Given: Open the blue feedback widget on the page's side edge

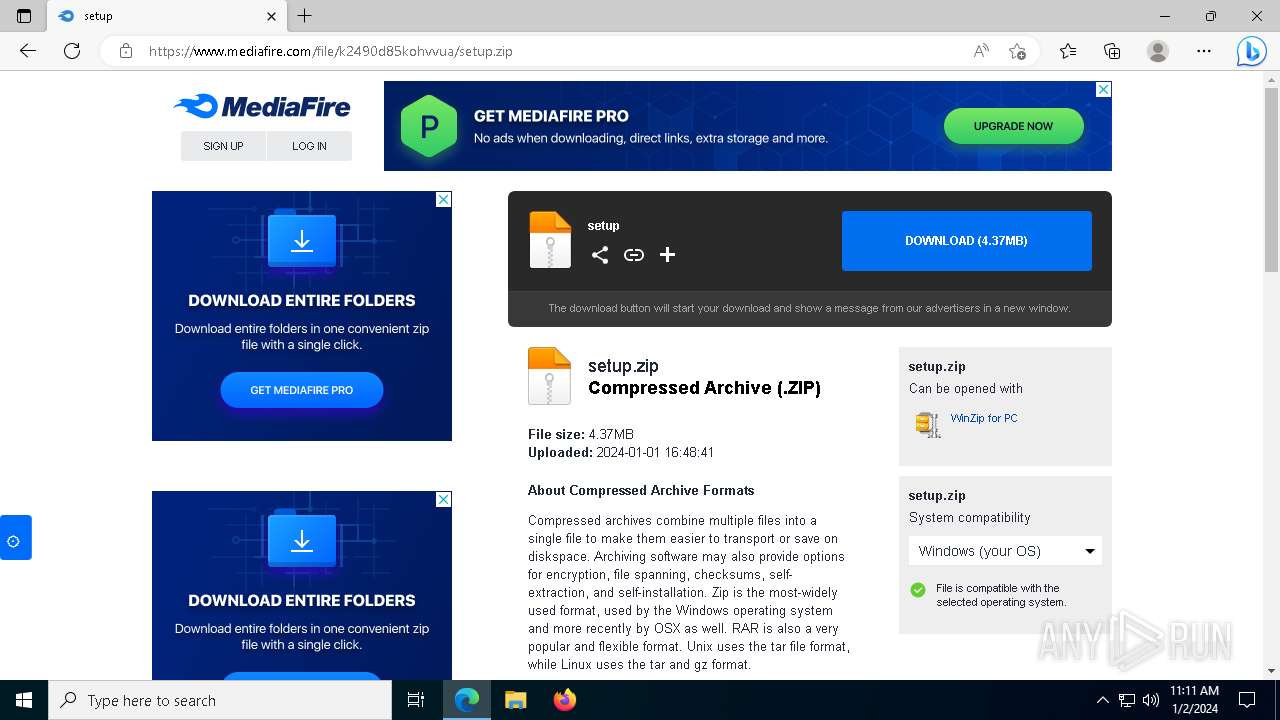Looking at the screenshot, I should (15, 538).
